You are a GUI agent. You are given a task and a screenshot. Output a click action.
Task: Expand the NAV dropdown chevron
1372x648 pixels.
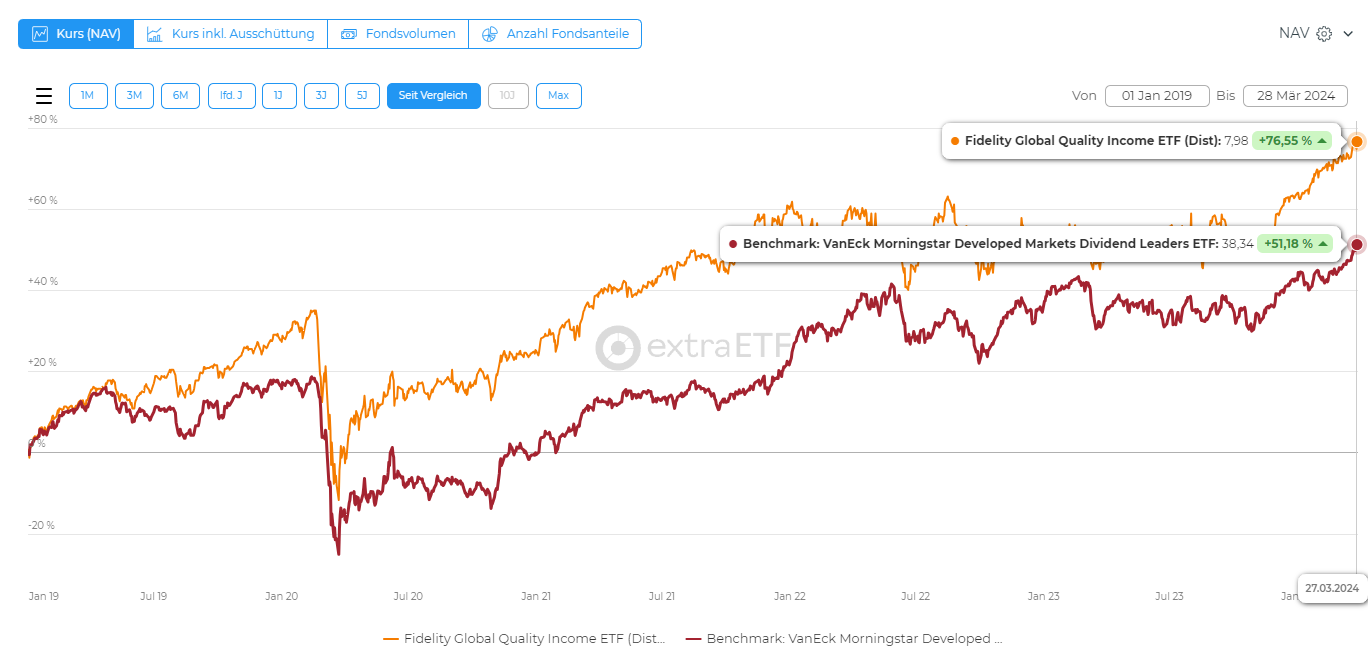1347,34
